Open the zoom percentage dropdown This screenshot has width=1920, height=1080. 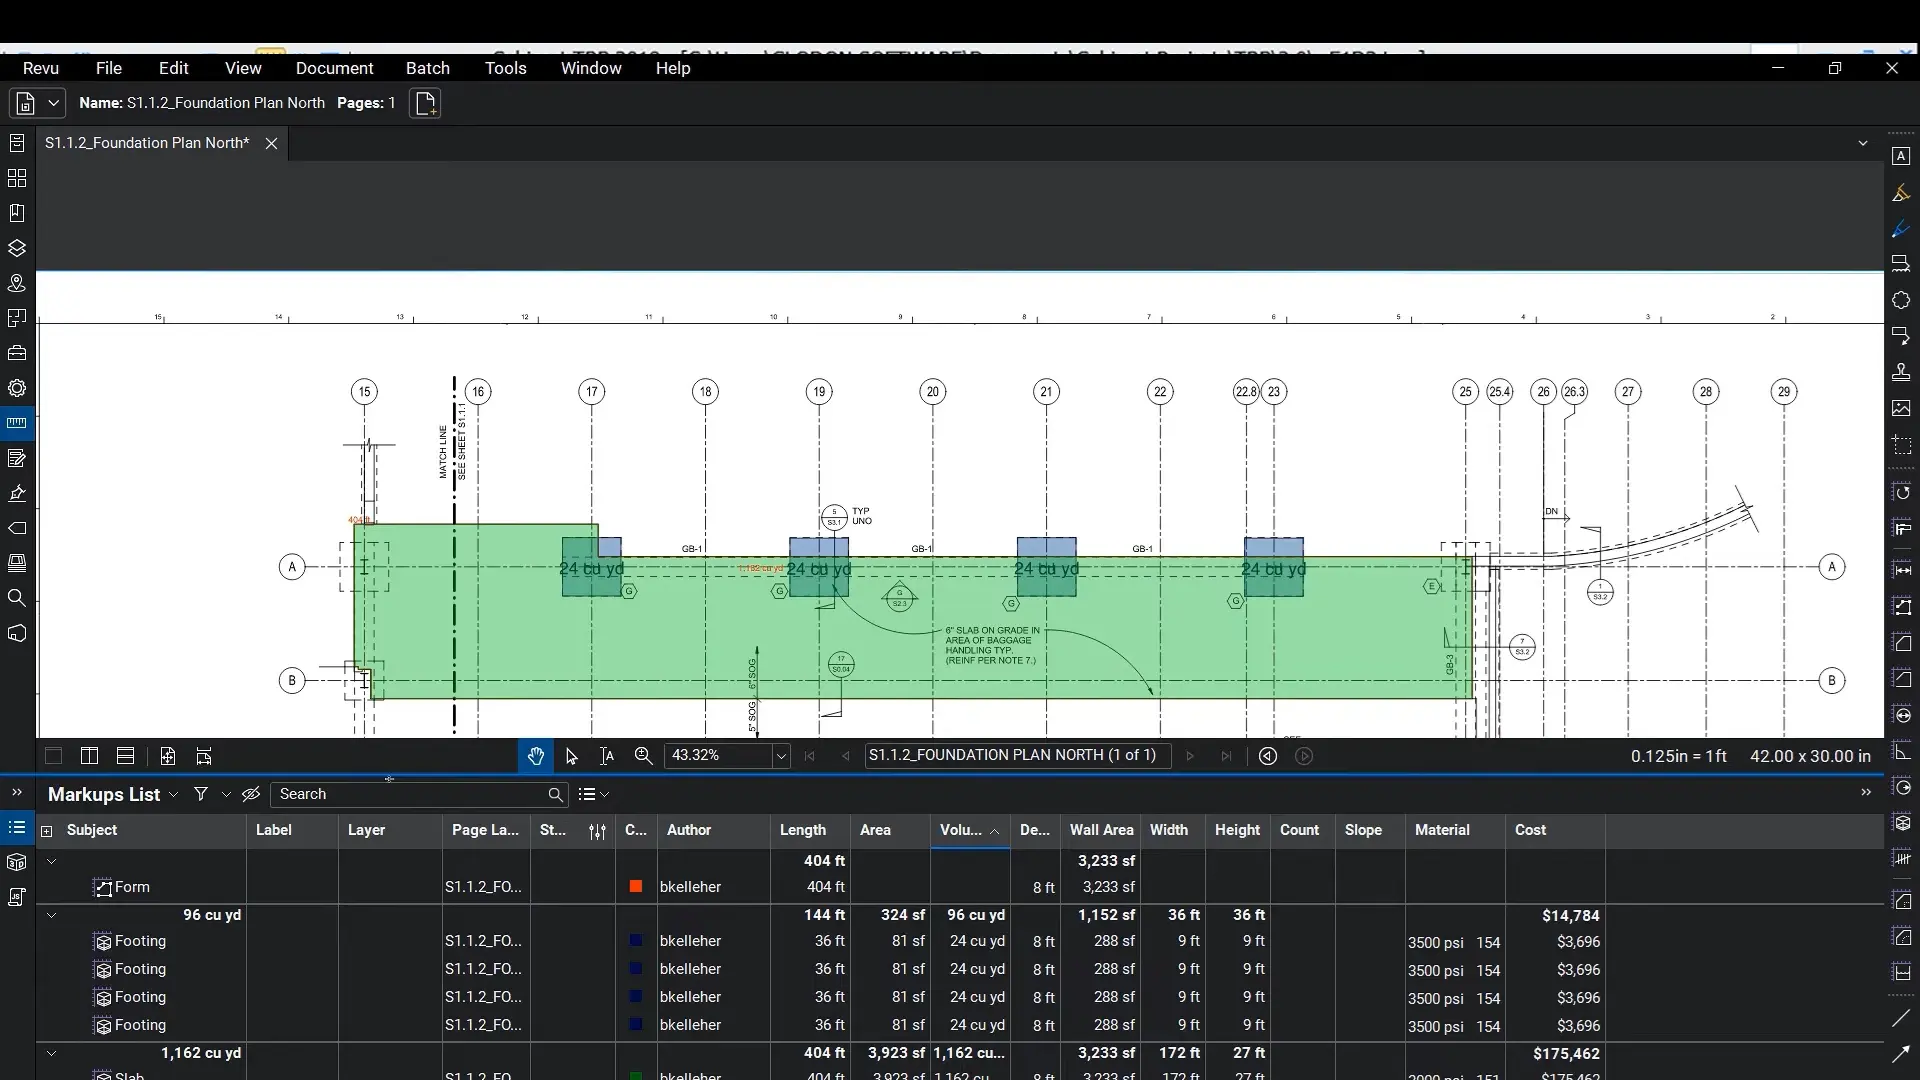(x=781, y=756)
